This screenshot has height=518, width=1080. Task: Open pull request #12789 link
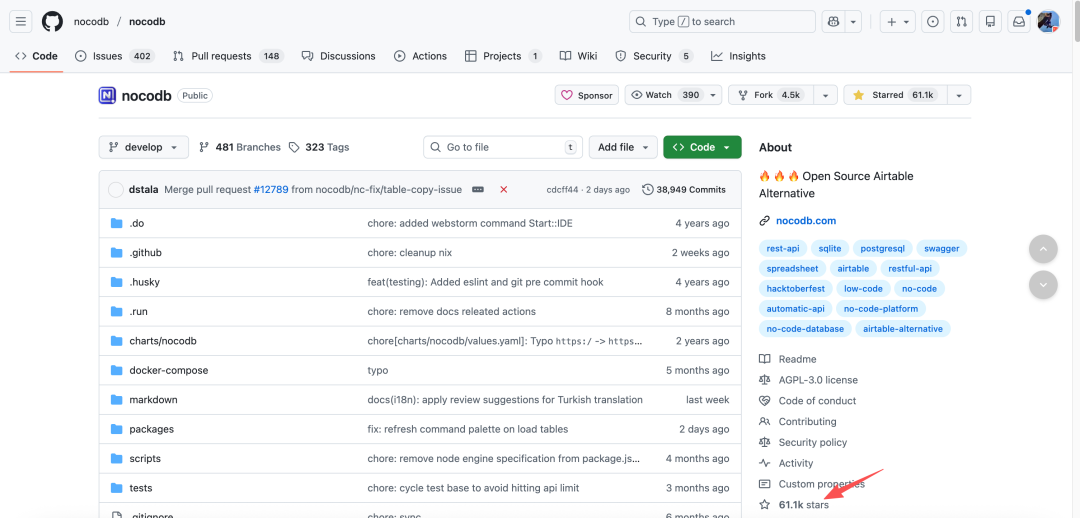click(x=271, y=189)
